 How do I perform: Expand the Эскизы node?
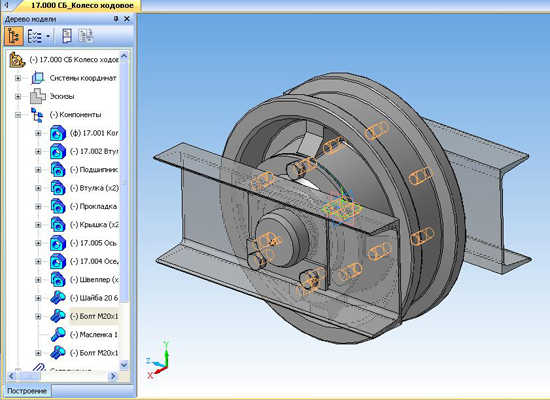click(x=18, y=96)
